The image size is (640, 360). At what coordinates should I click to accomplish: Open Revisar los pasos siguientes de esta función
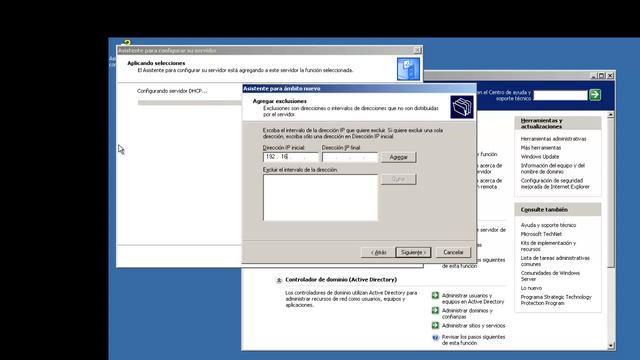point(473,340)
